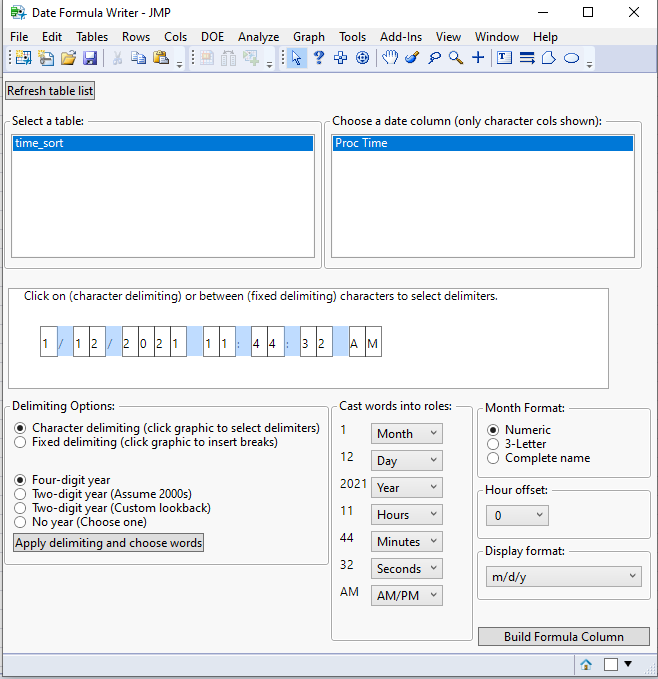
Task: Select the Selection cross tool
Action: pyautogui.click(x=341, y=58)
